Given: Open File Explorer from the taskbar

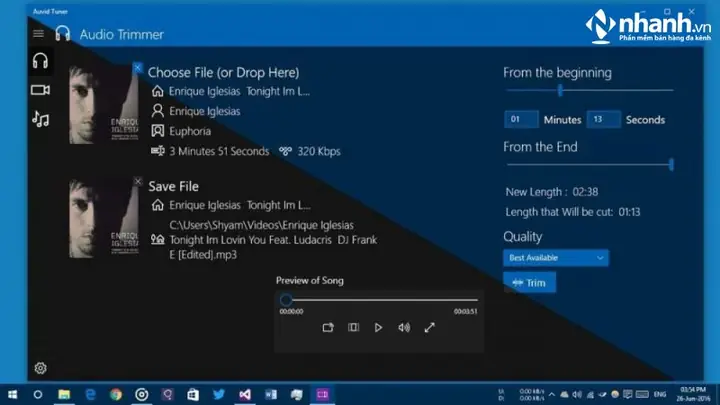Looking at the screenshot, I should coord(64,394).
